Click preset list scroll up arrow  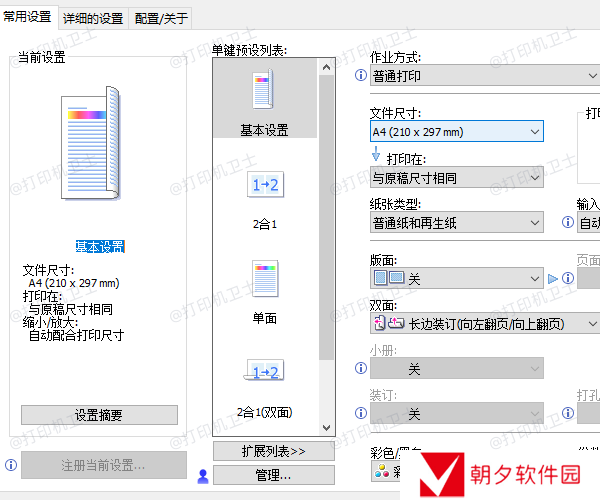(326, 67)
